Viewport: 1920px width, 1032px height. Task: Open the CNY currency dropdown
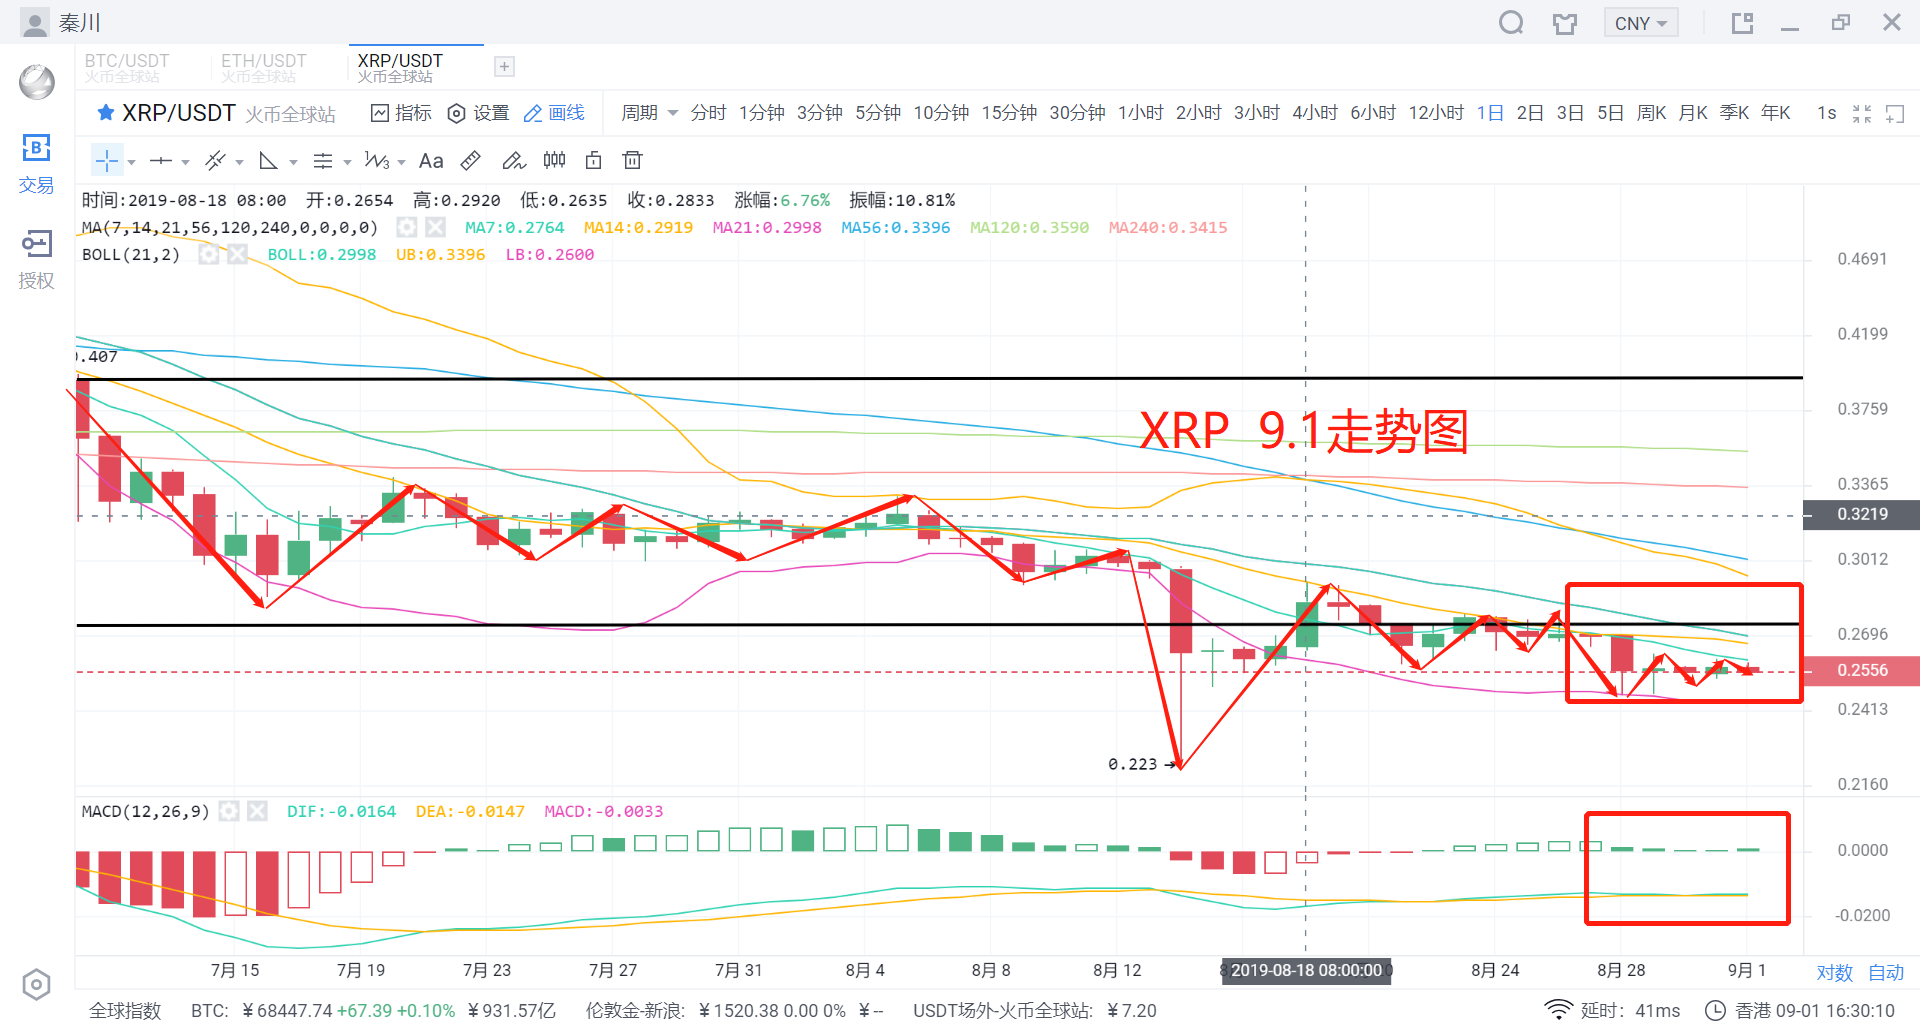pyautogui.click(x=1641, y=23)
